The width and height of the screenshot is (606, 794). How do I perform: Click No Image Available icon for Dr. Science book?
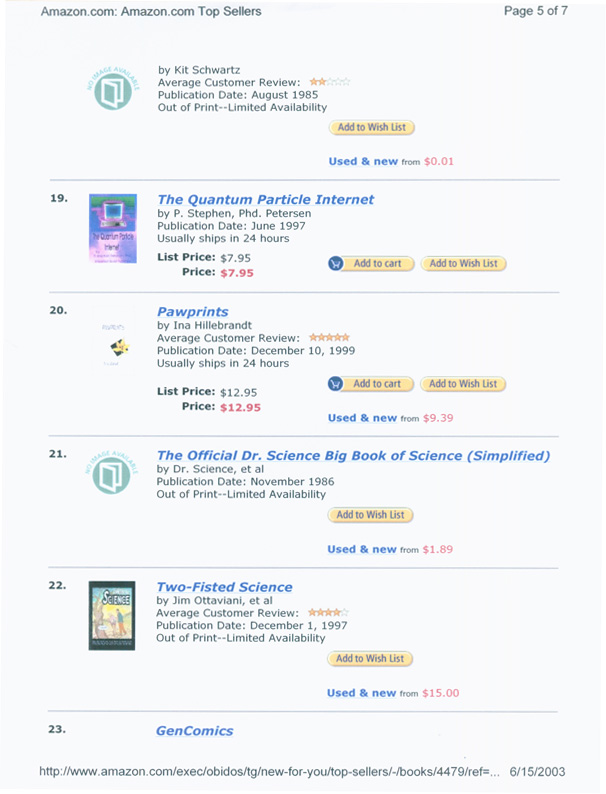pyautogui.click(x=111, y=472)
